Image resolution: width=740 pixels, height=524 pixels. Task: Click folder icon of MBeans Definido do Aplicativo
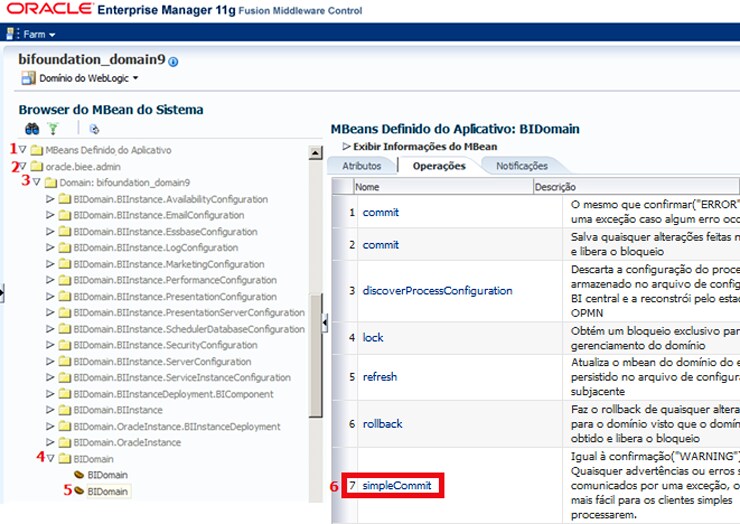click(36, 150)
